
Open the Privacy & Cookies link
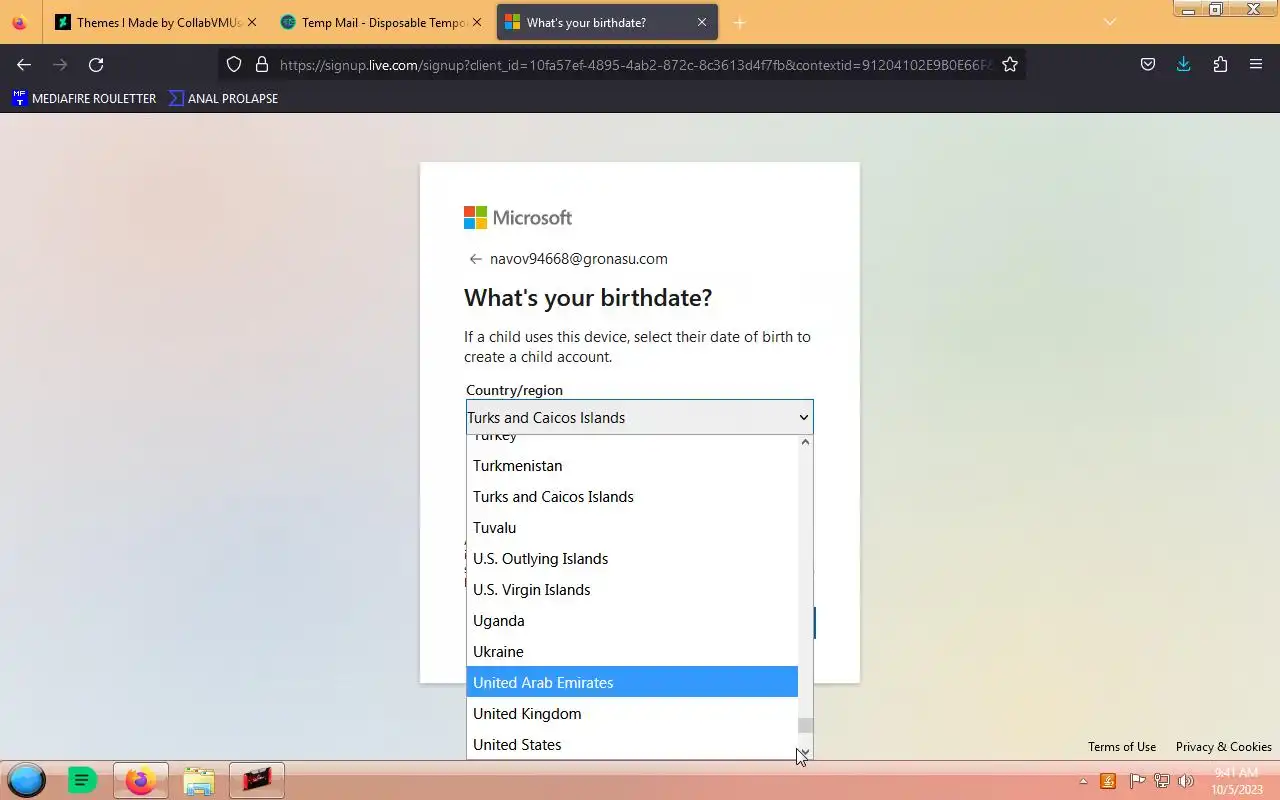click(1224, 747)
